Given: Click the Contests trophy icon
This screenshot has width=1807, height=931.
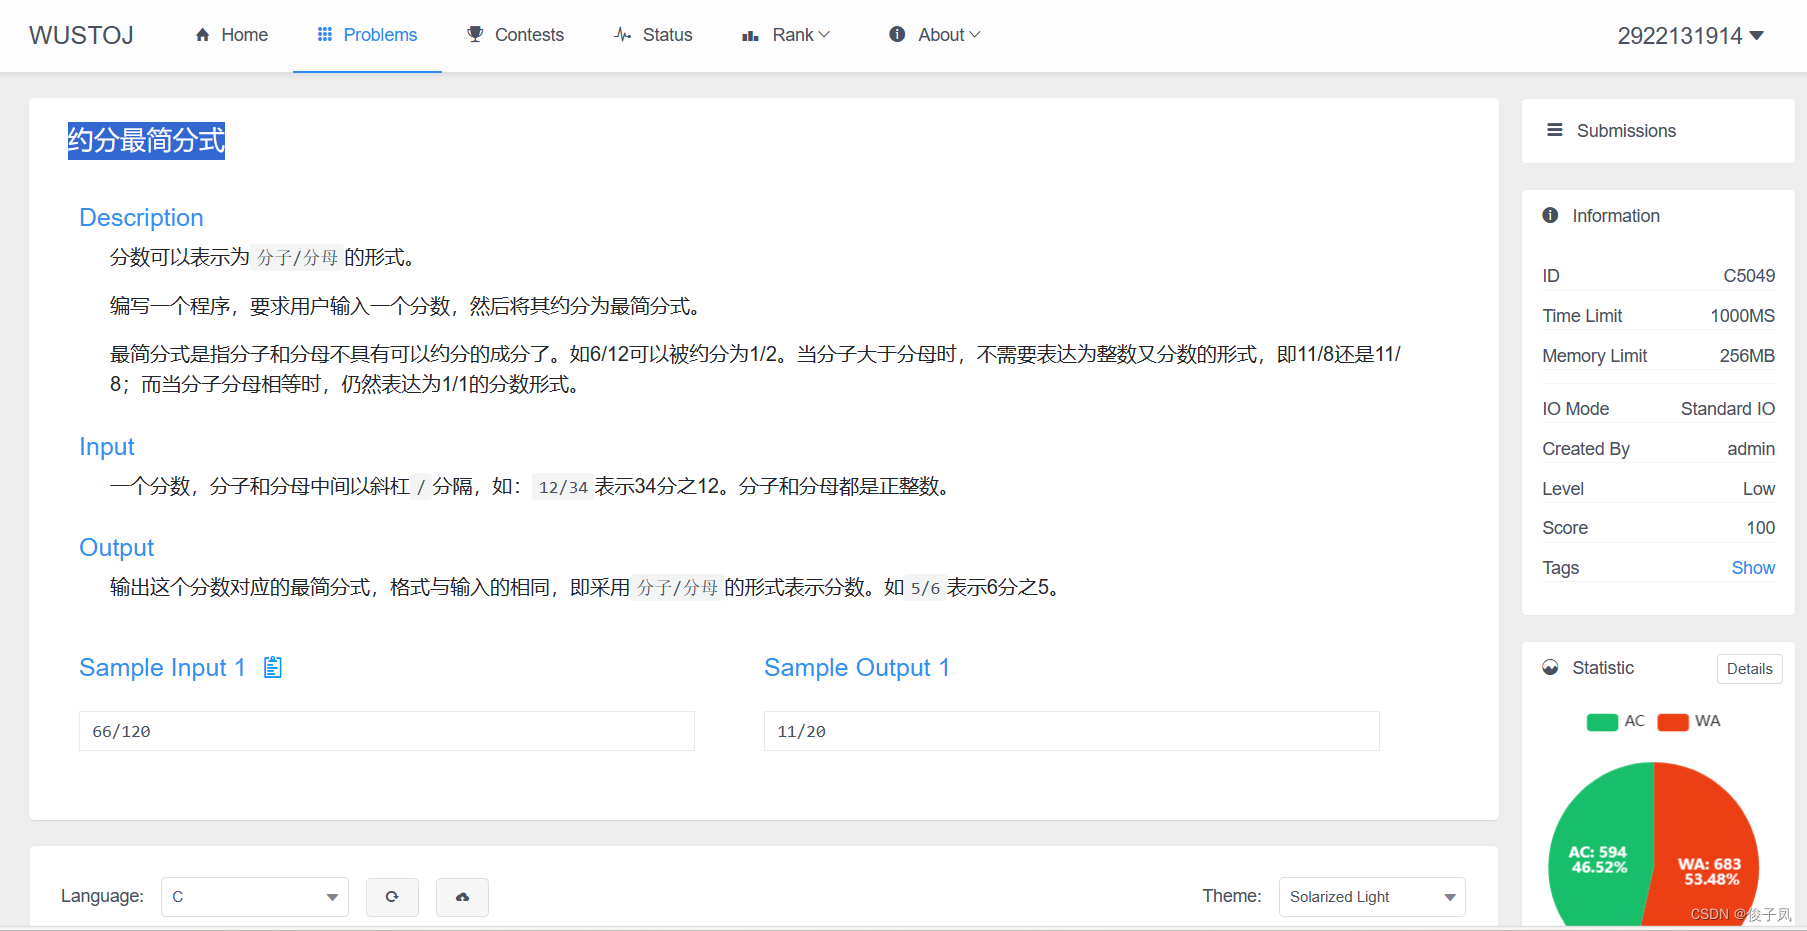Looking at the screenshot, I should pyautogui.click(x=475, y=35).
